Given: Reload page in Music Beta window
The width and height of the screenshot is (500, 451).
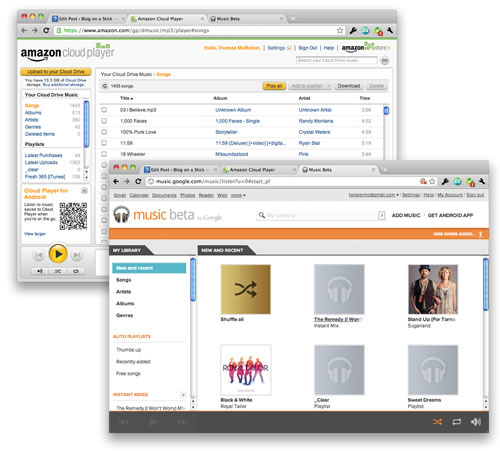Looking at the screenshot, I should tap(138, 181).
